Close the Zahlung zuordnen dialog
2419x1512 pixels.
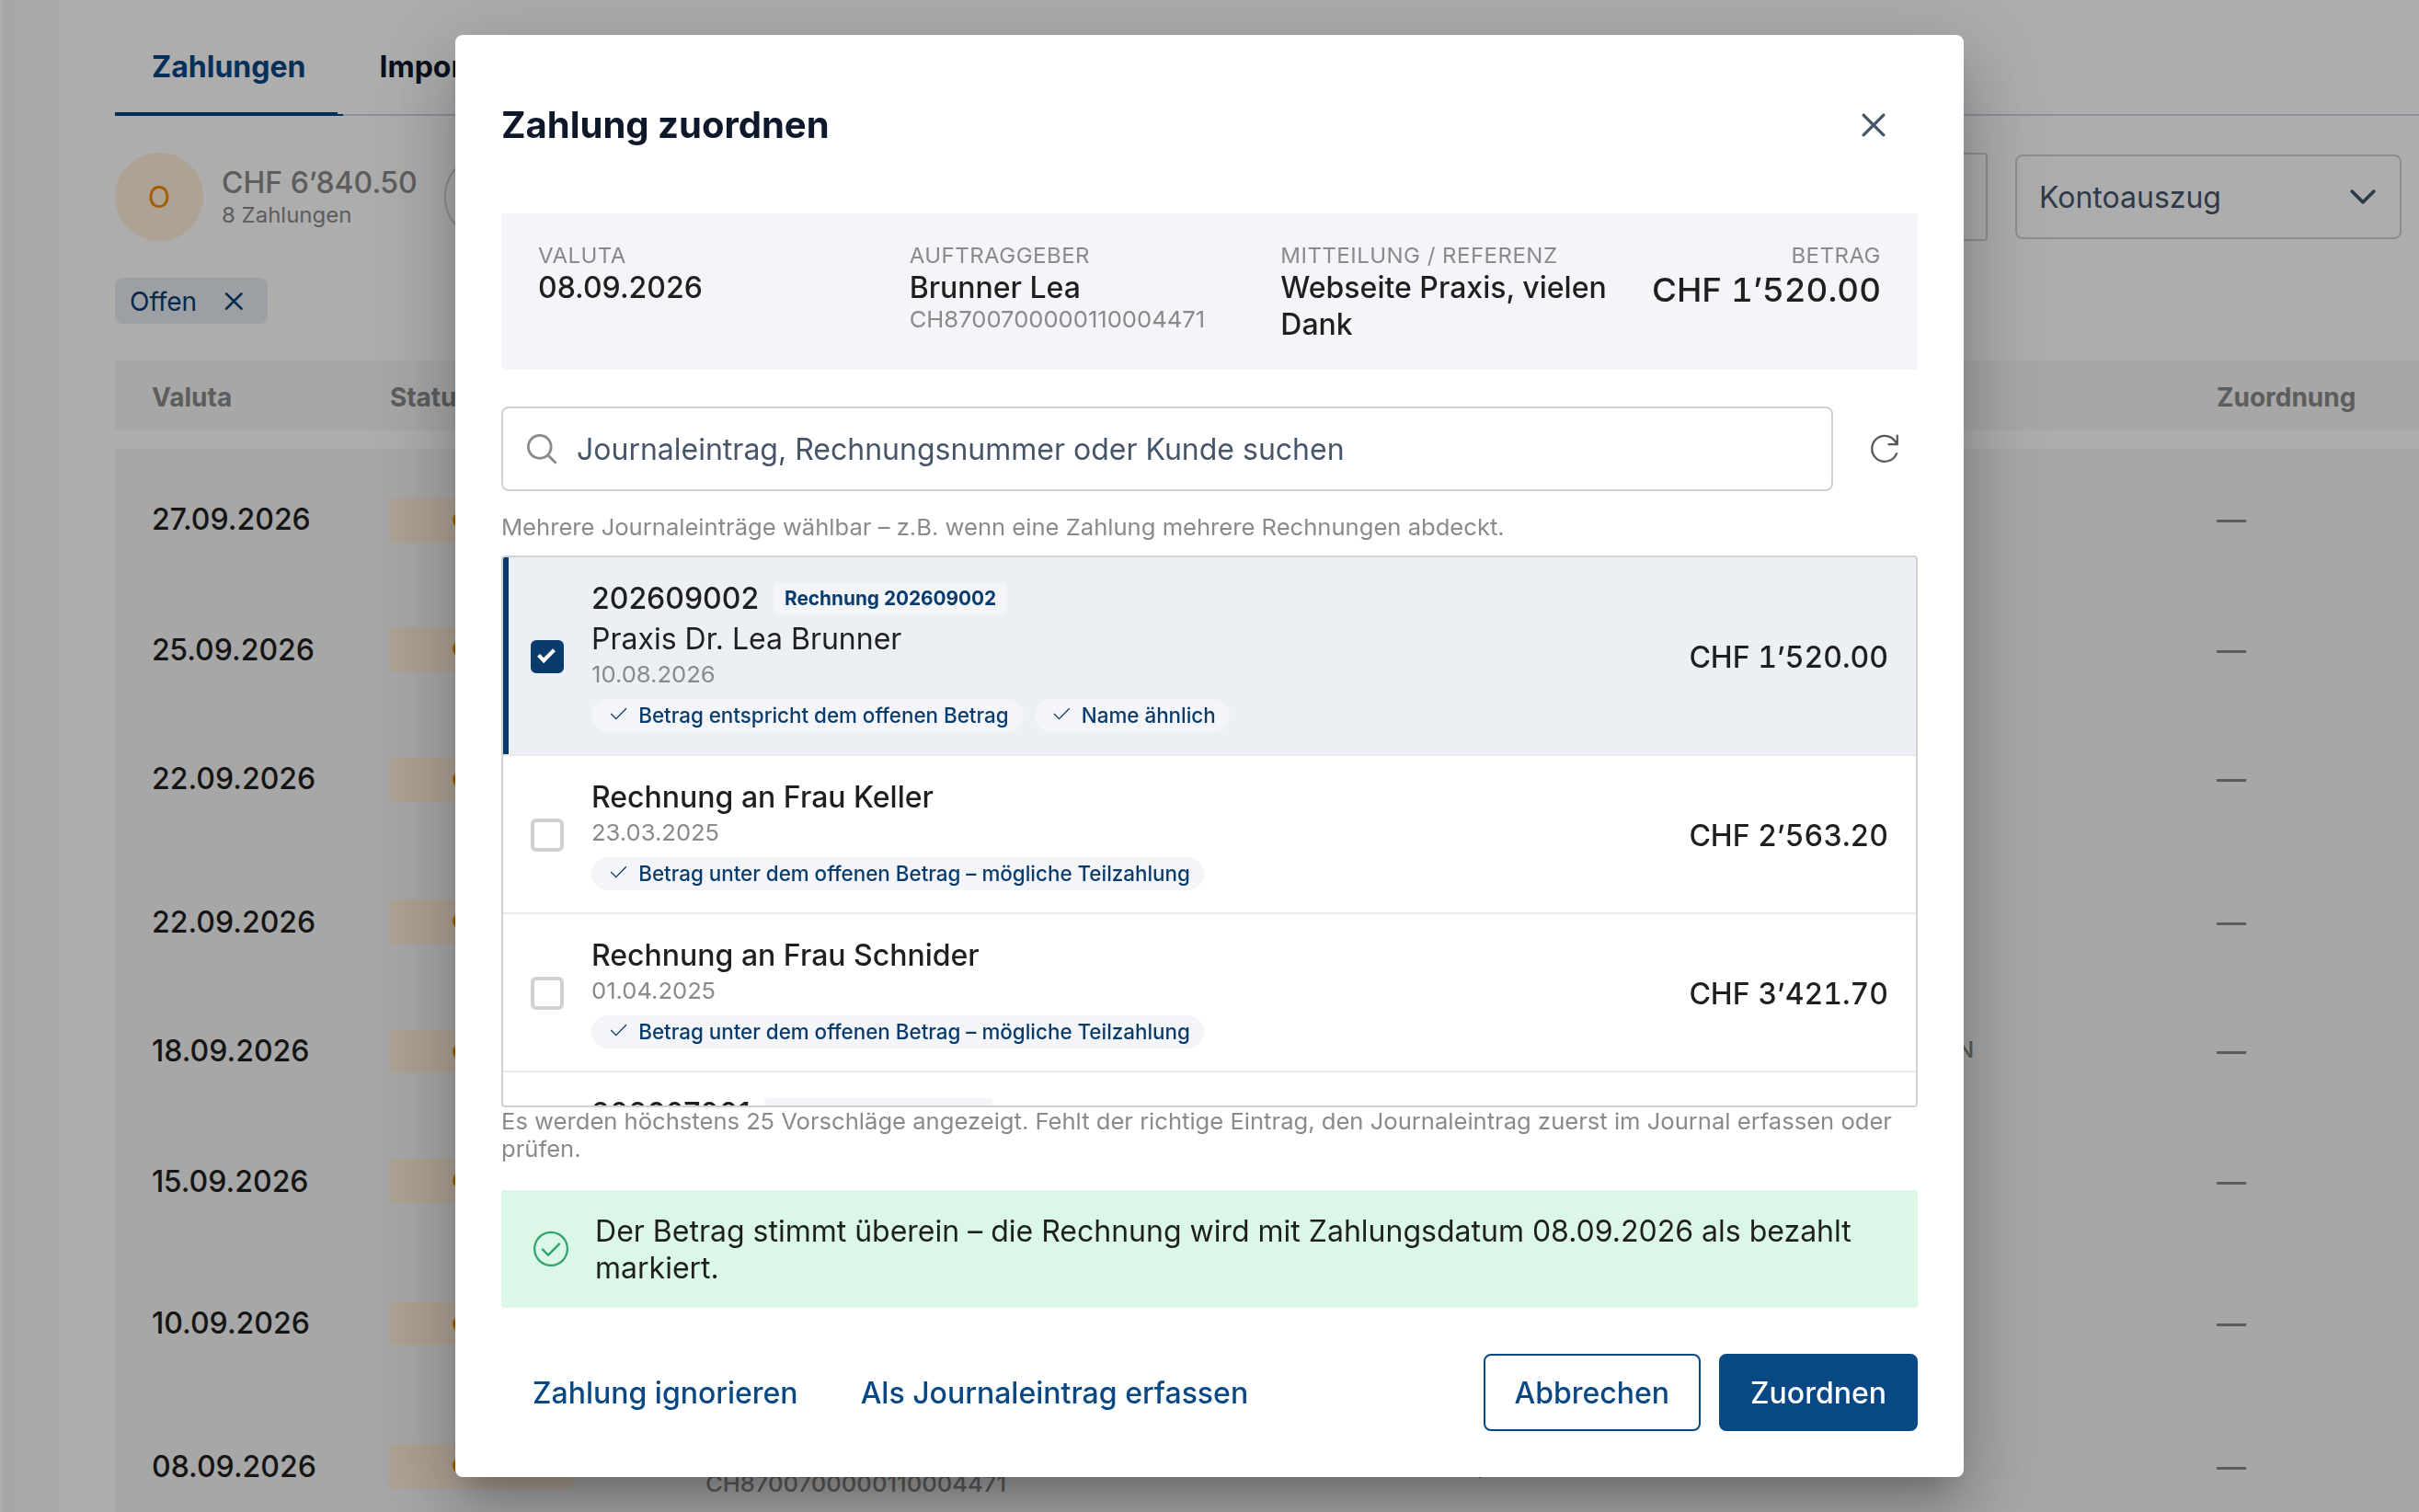[x=1872, y=125]
